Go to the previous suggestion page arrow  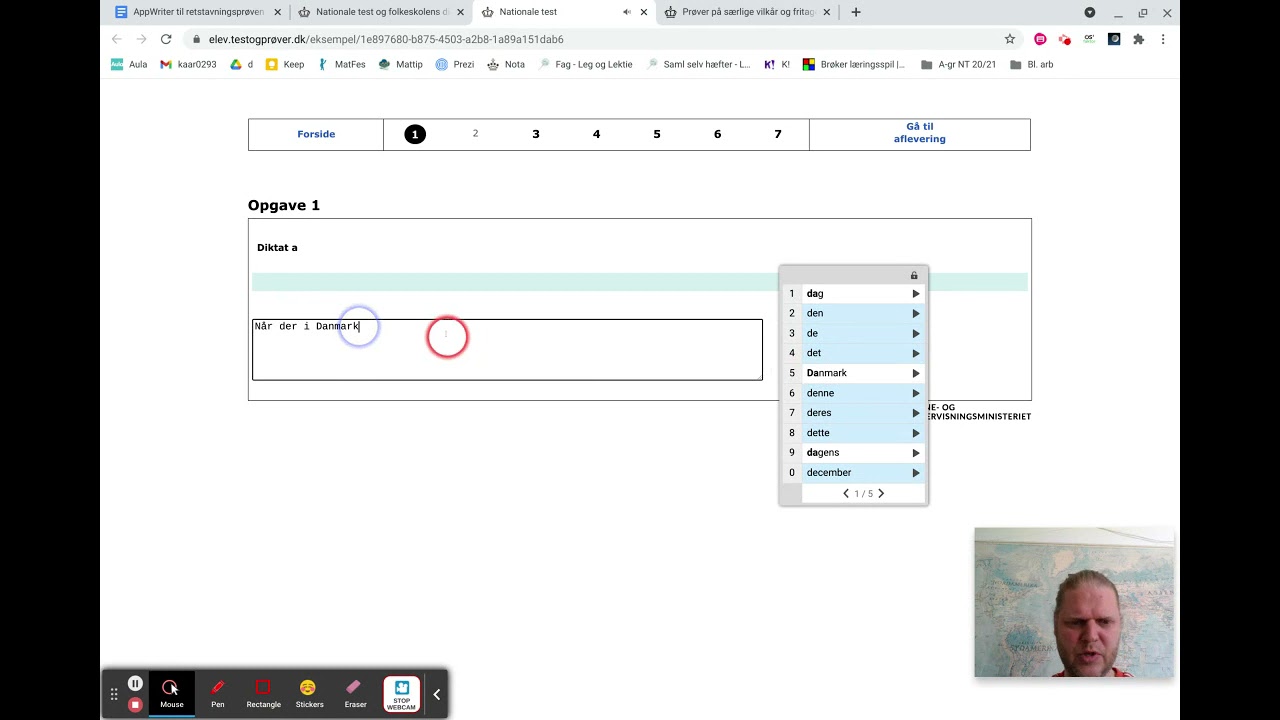coord(846,493)
